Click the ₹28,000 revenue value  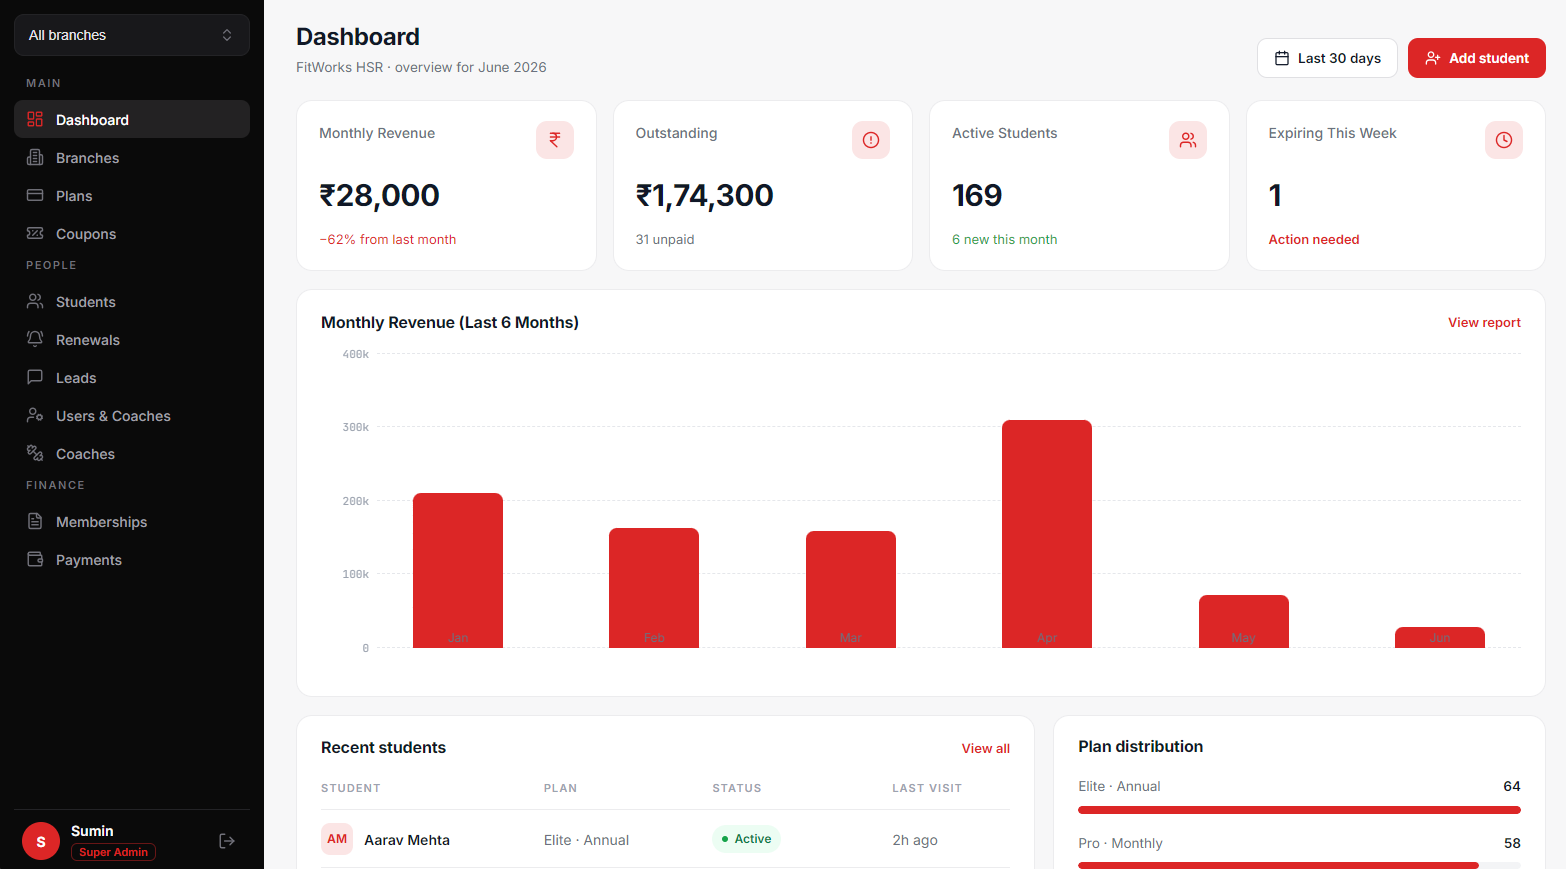click(379, 195)
